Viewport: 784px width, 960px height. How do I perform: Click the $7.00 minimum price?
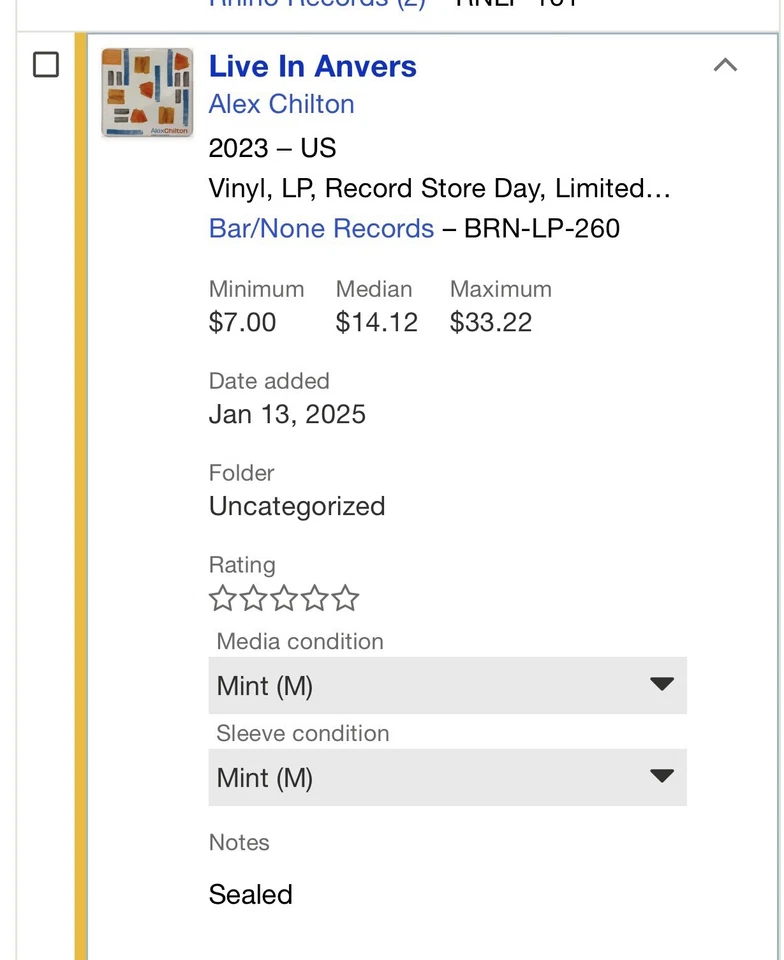pyautogui.click(x=242, y=322)
